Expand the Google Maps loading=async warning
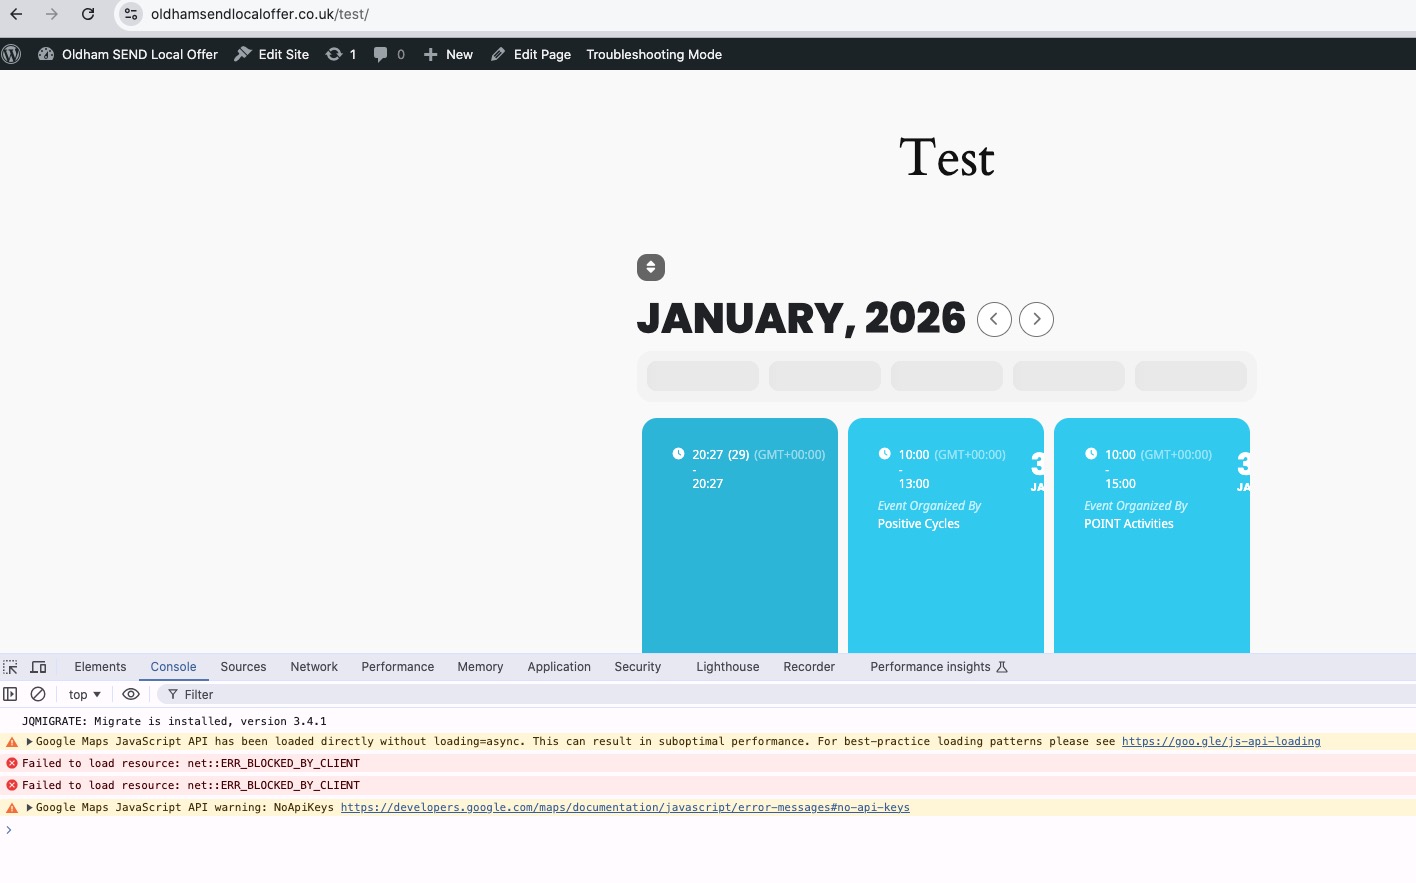1416x883 pixels. (29, 742)
